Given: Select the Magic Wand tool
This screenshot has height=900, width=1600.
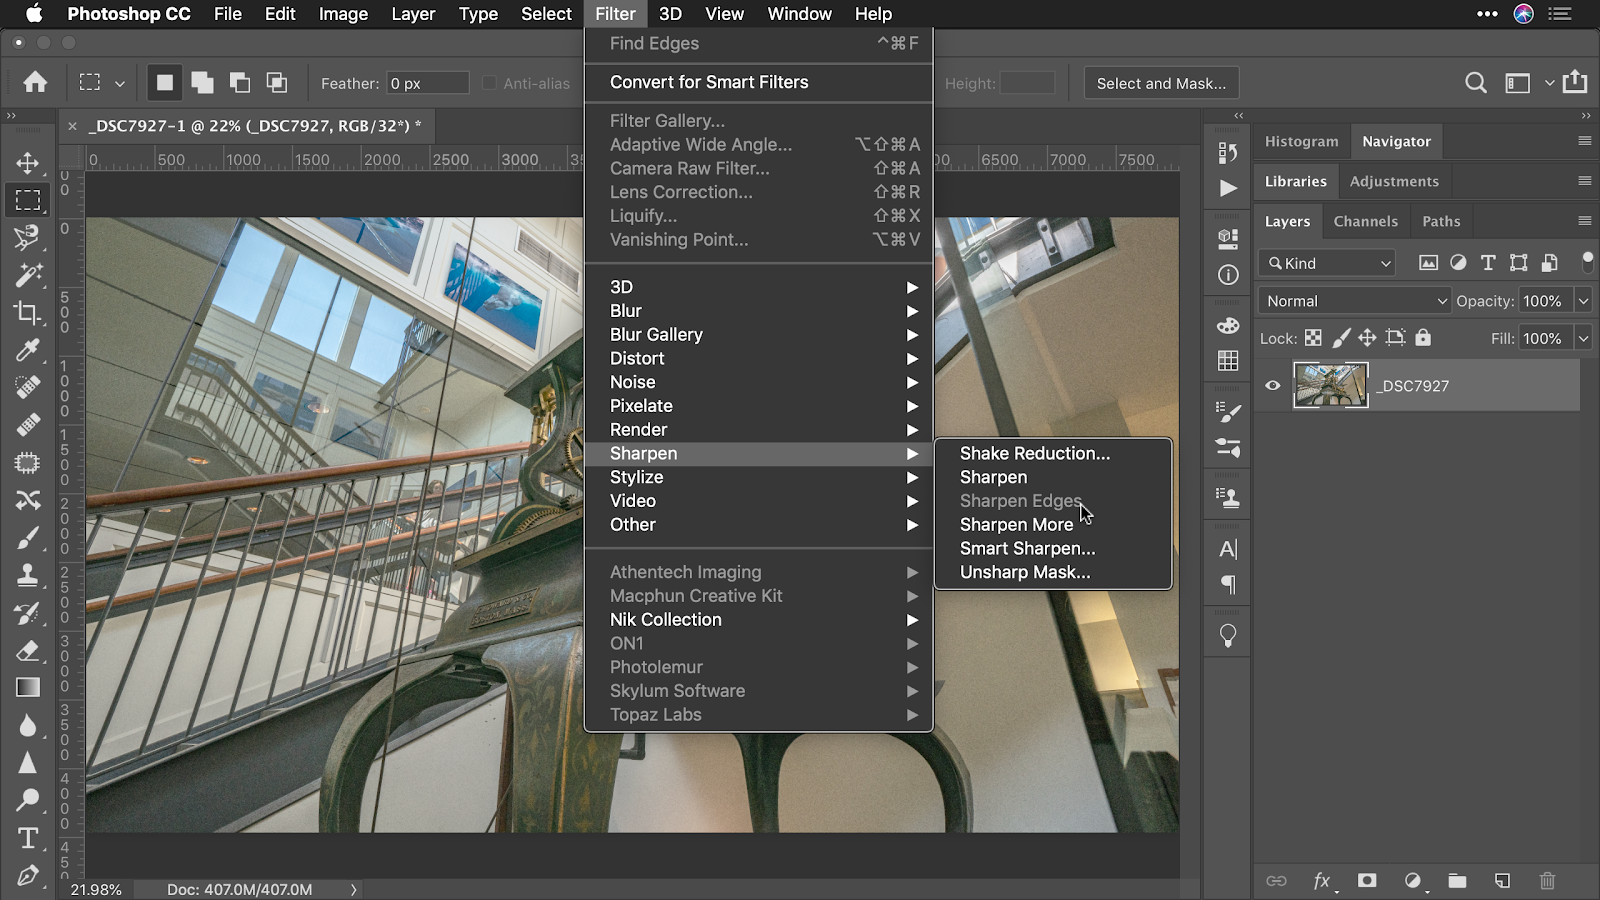Looking at the screenshot, I should [27, 274].
